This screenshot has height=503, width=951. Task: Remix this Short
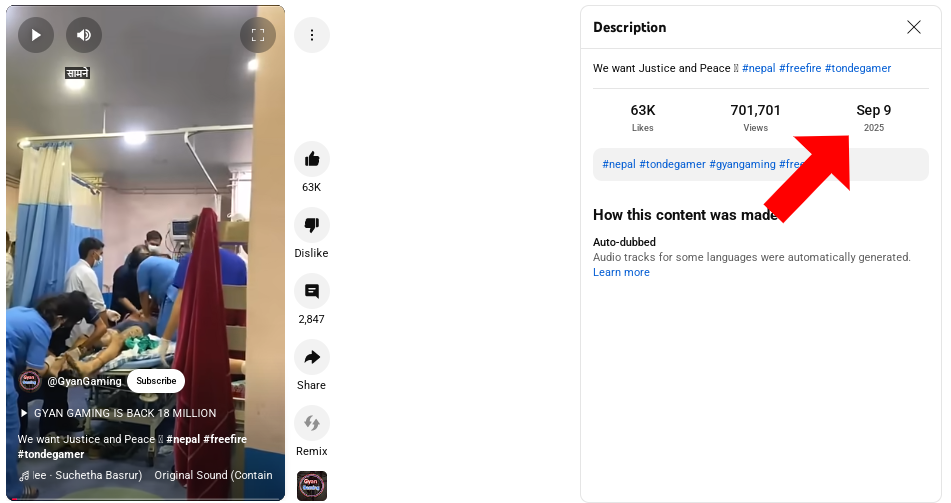[312, 423]
